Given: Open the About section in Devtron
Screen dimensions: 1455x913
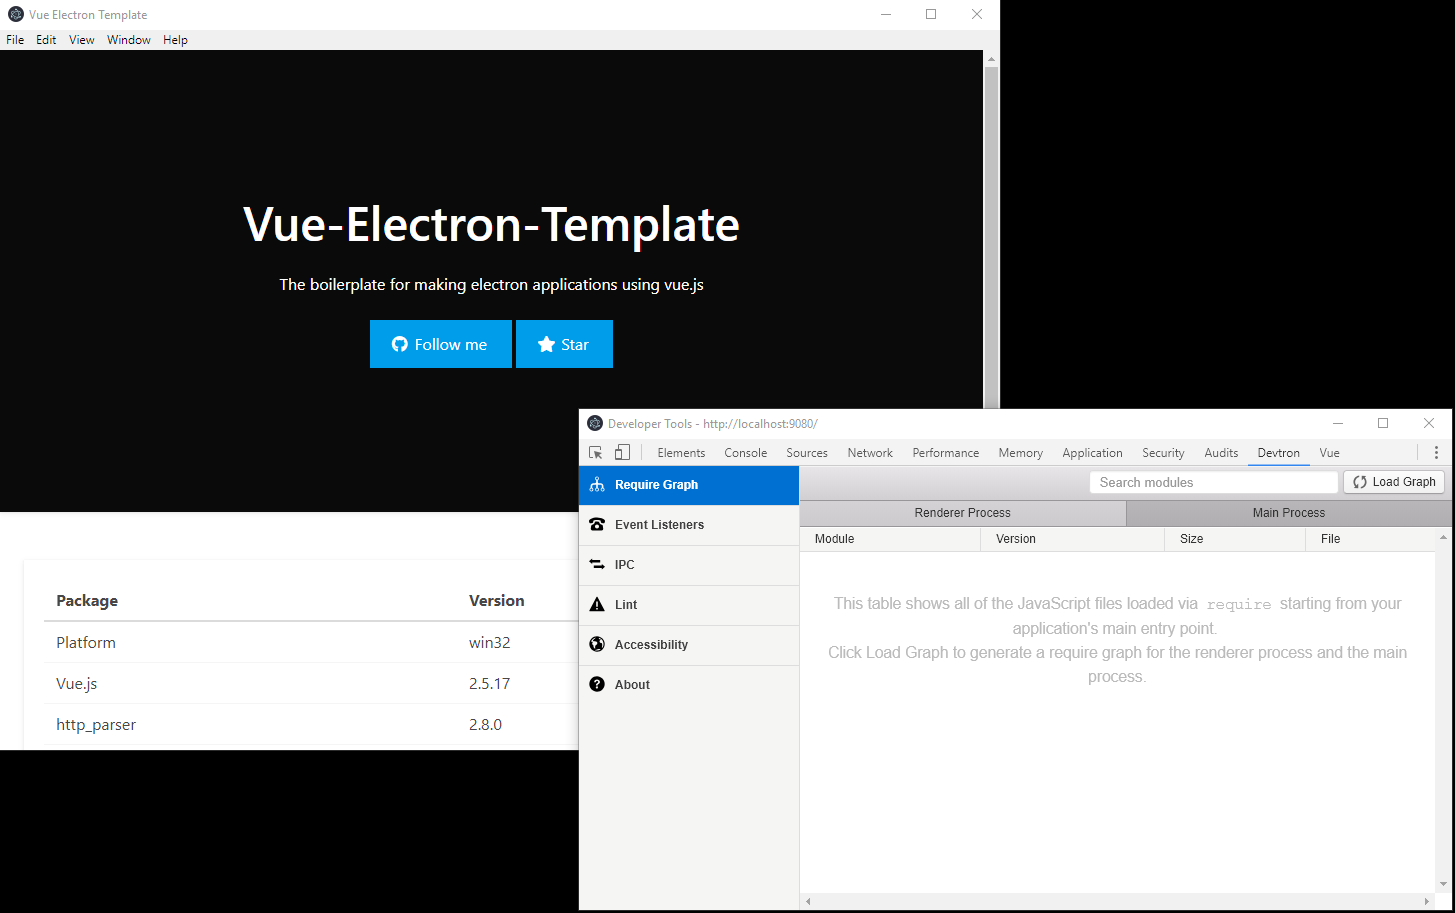Looking at the screenshot, I should (689, 685).
